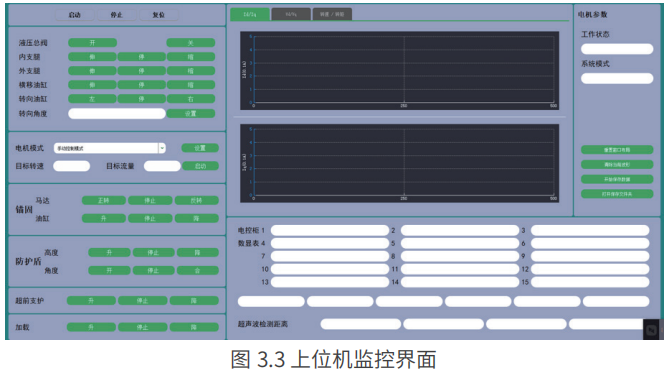Raise 防护盾 高度 with 升 button
The image size is (667, 388).
tap(109, 252)
